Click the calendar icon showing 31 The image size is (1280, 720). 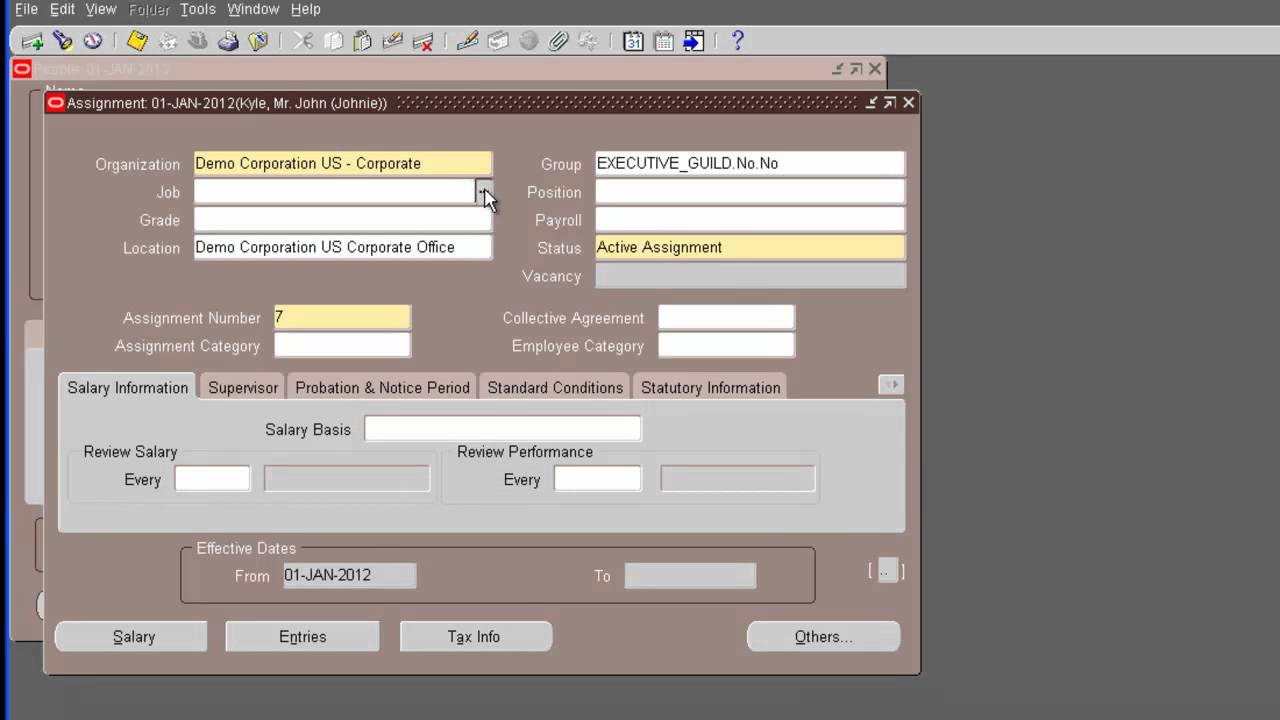[633, 41]
